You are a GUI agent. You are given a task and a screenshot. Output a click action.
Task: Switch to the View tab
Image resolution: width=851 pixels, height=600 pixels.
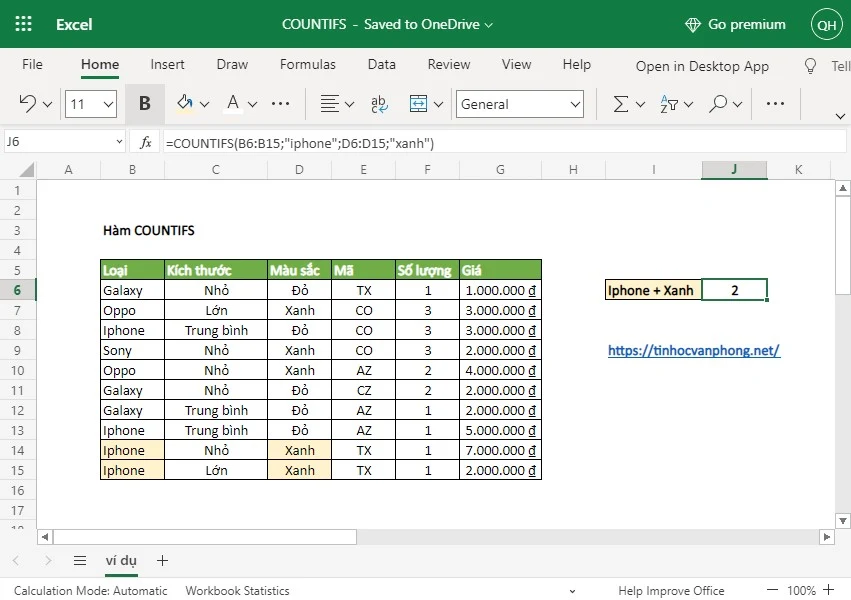click(516, 64)
